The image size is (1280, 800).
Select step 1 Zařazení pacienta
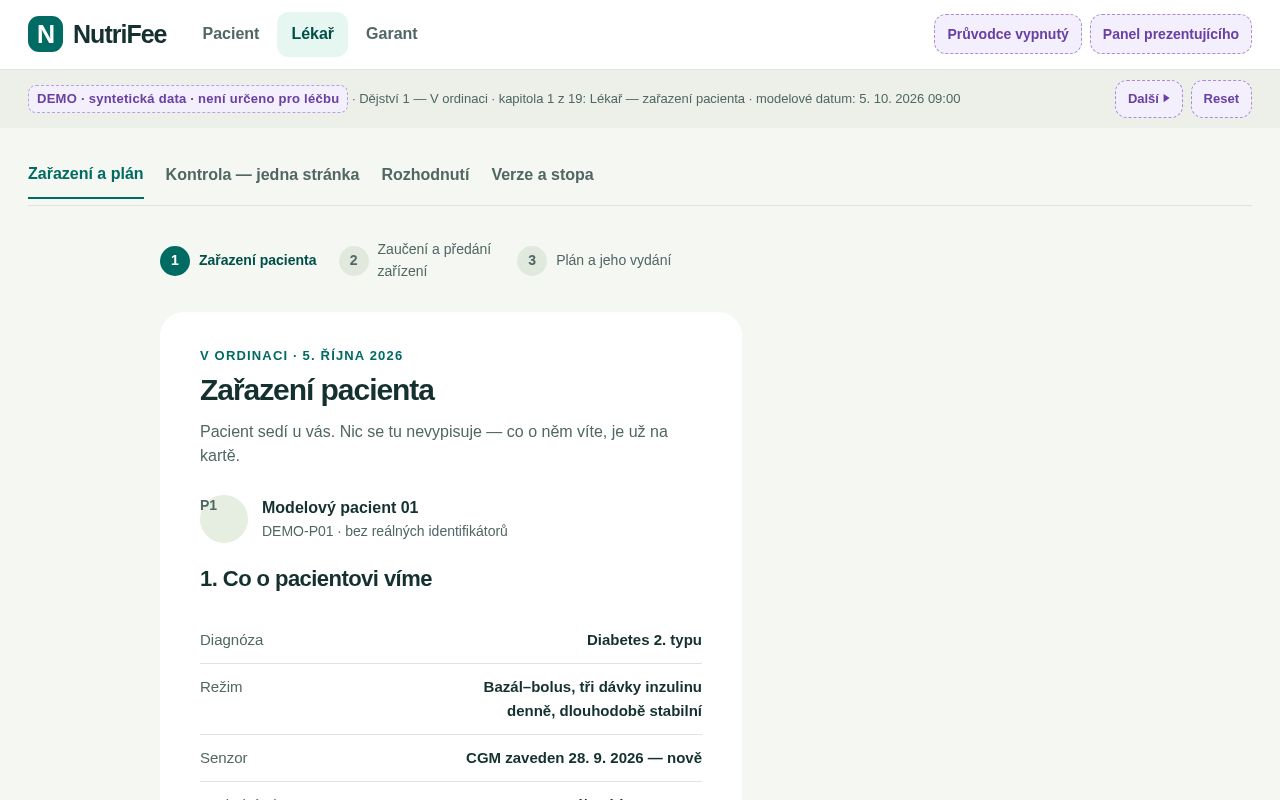(238, 260)
